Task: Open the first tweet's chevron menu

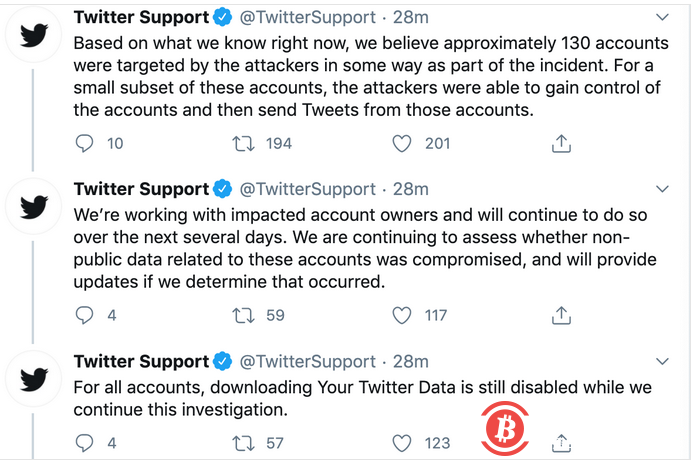Action: point(661,17)
